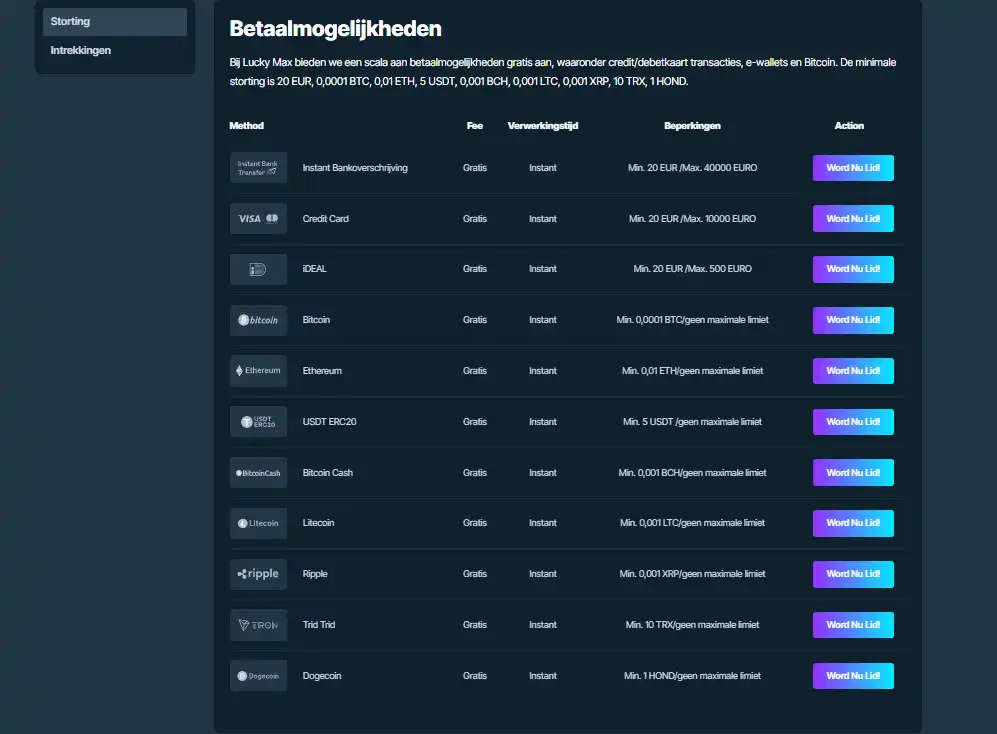Screen dimensions: 997x734
Task: Click Word Nu Lid! in Trid Trid row
Action: tap(853, 625)
